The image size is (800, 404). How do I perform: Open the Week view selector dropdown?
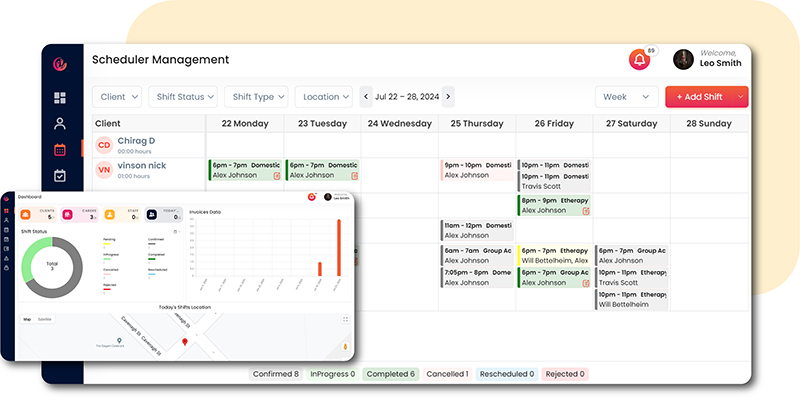pos(626,97)
